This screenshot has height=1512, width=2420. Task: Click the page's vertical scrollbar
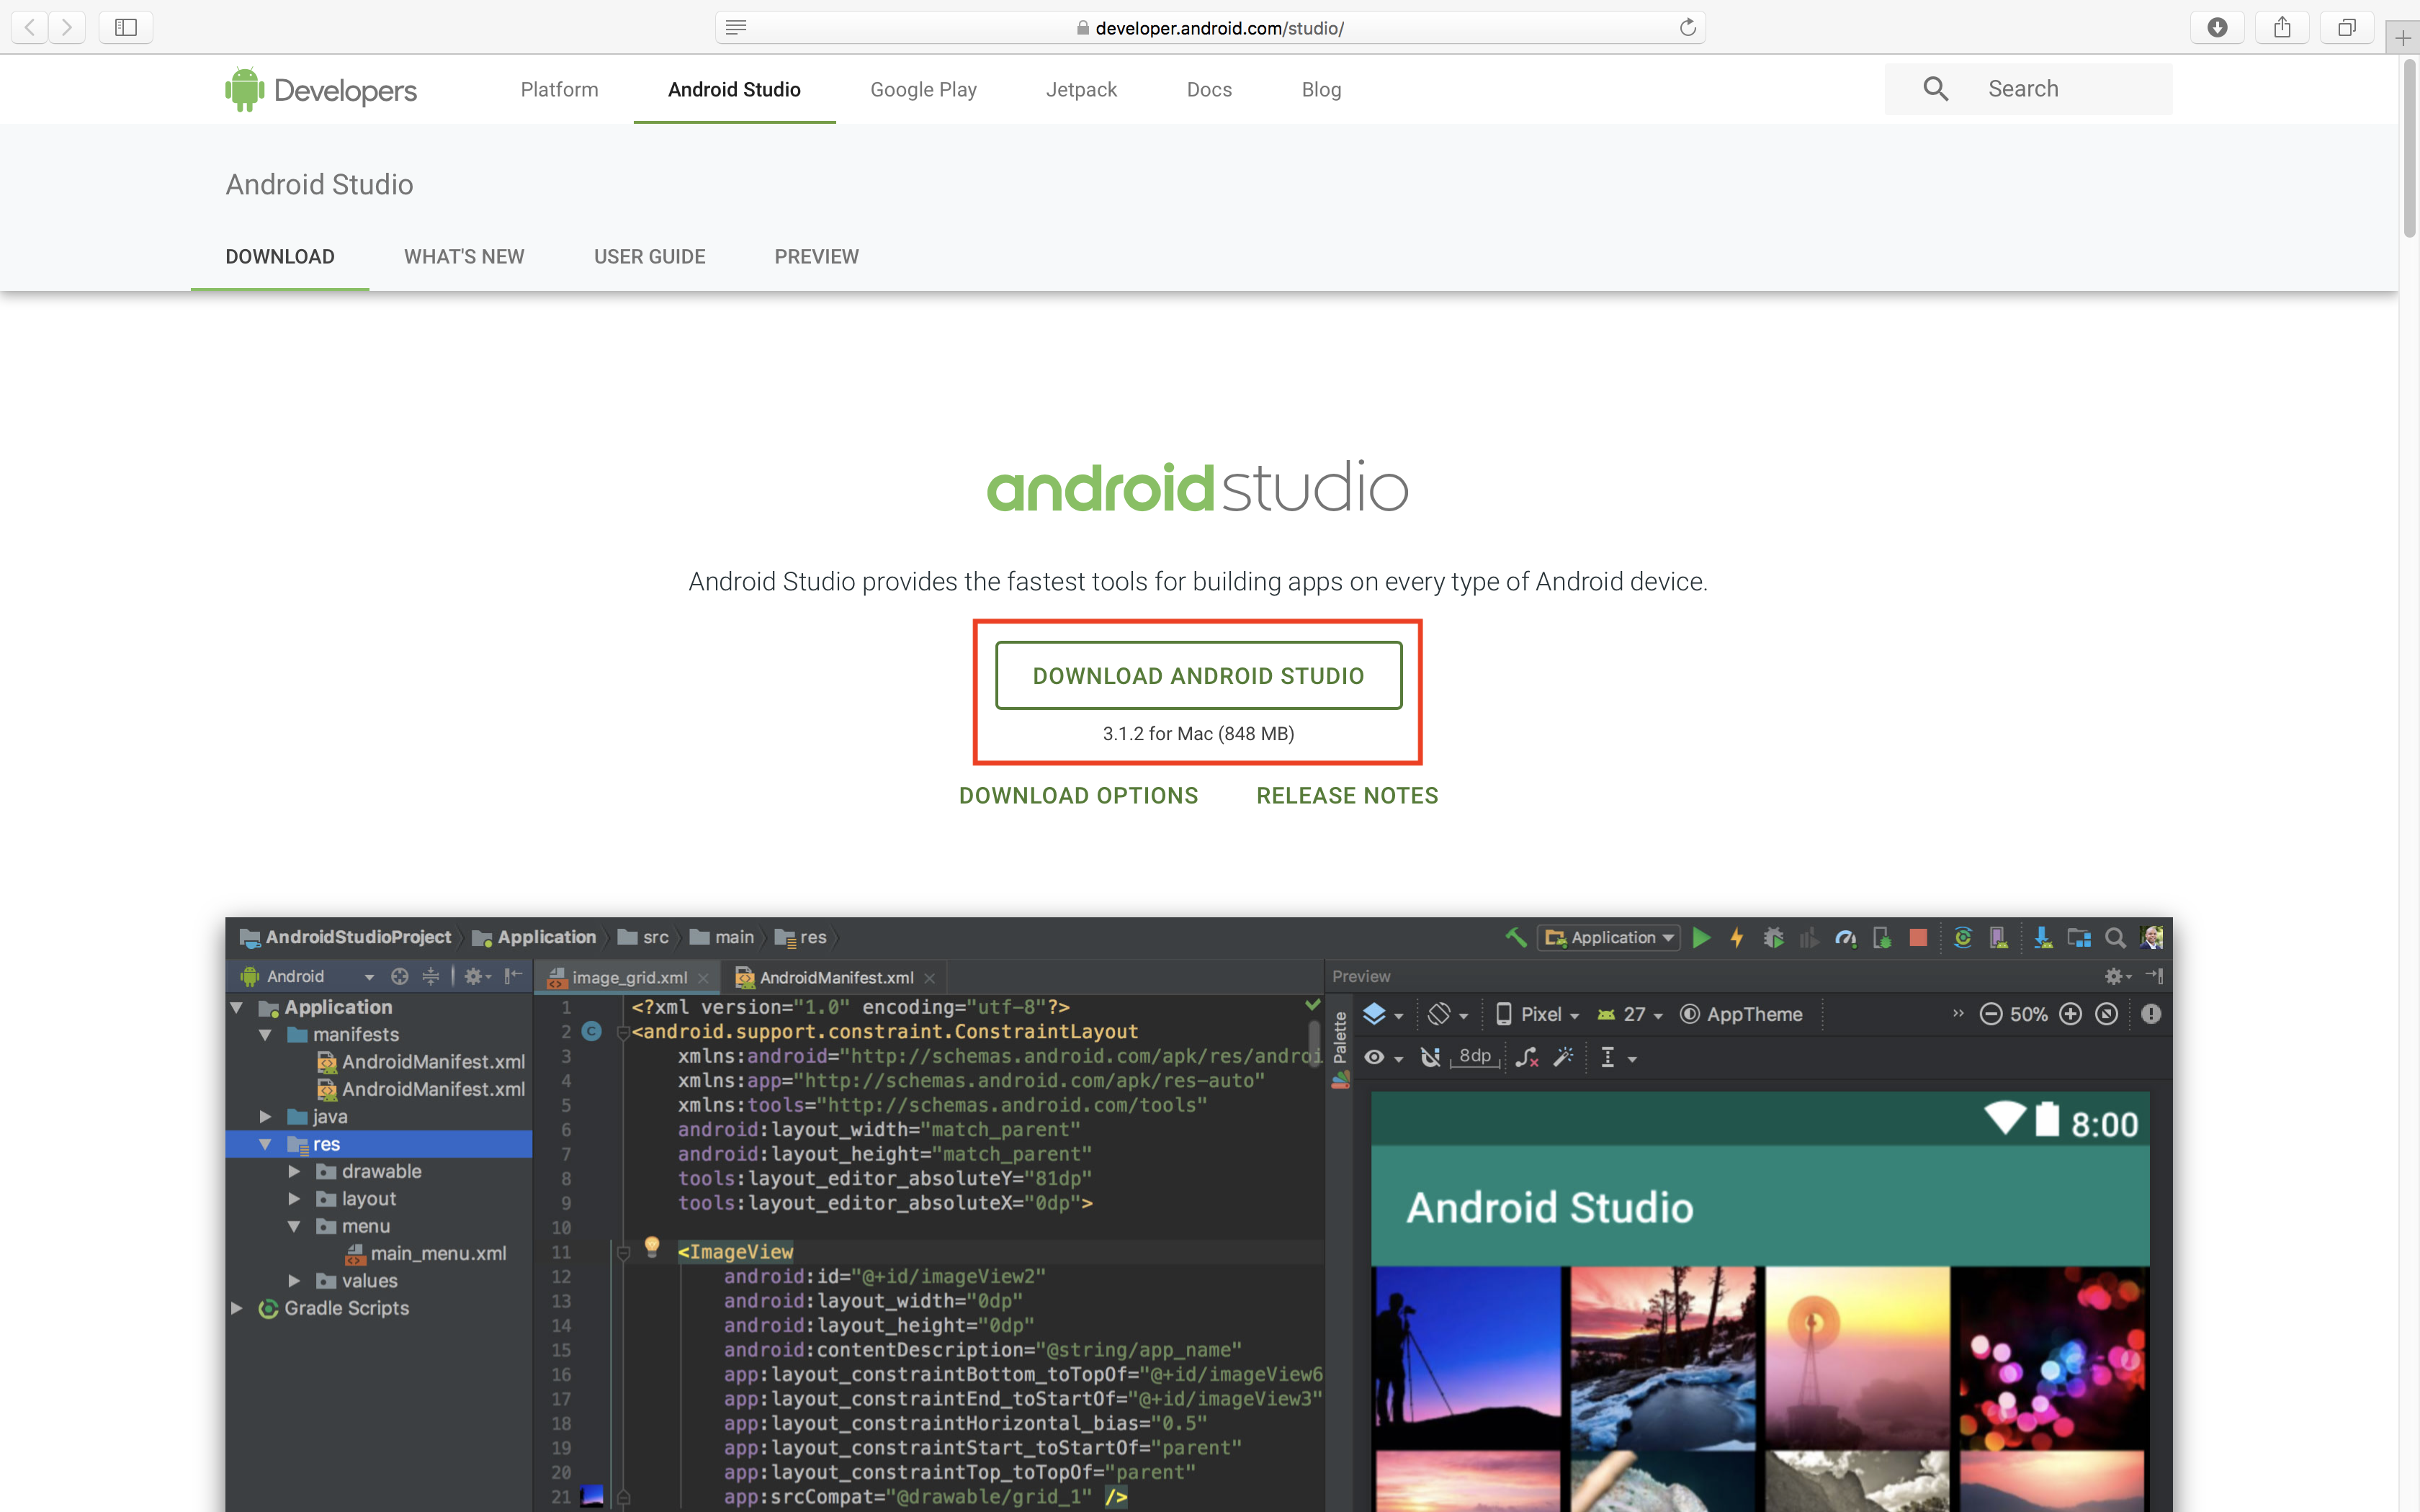[2409, 150]
